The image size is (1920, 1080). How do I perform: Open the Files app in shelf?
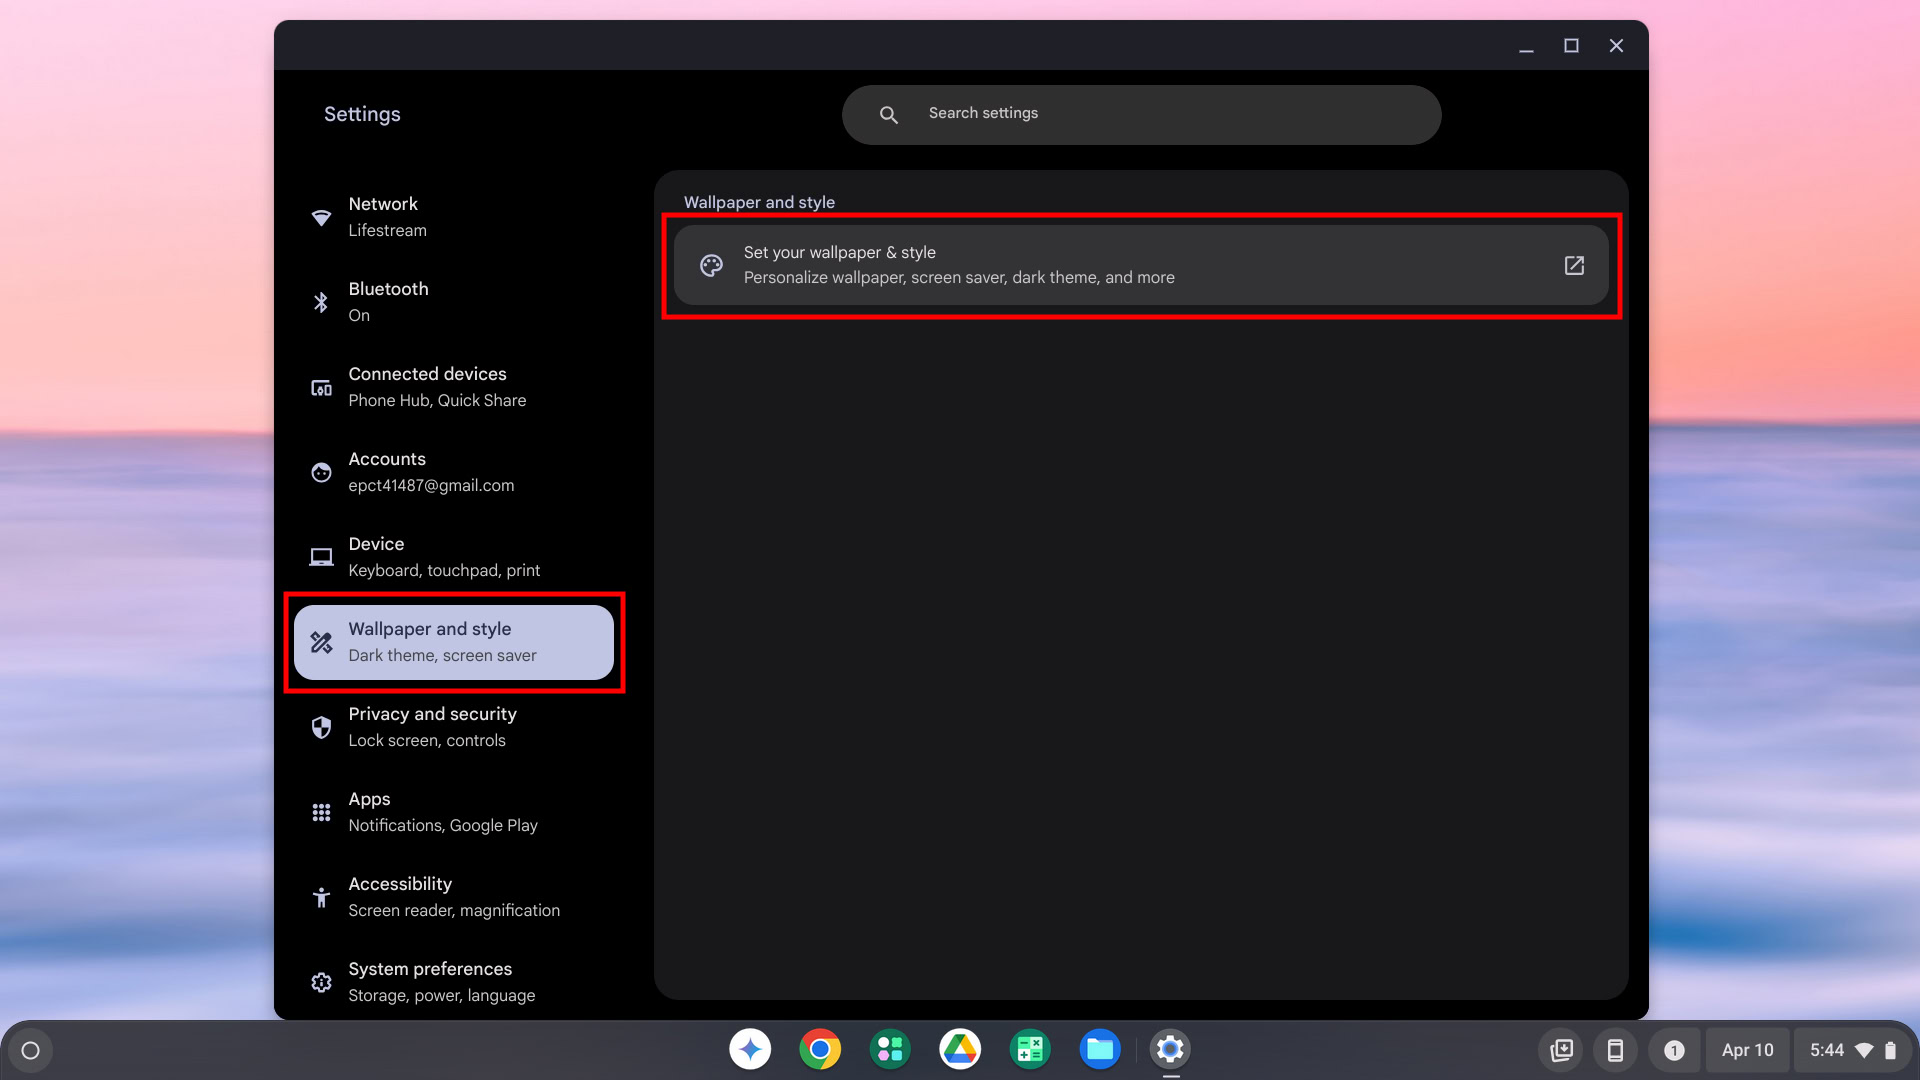1100,1049
